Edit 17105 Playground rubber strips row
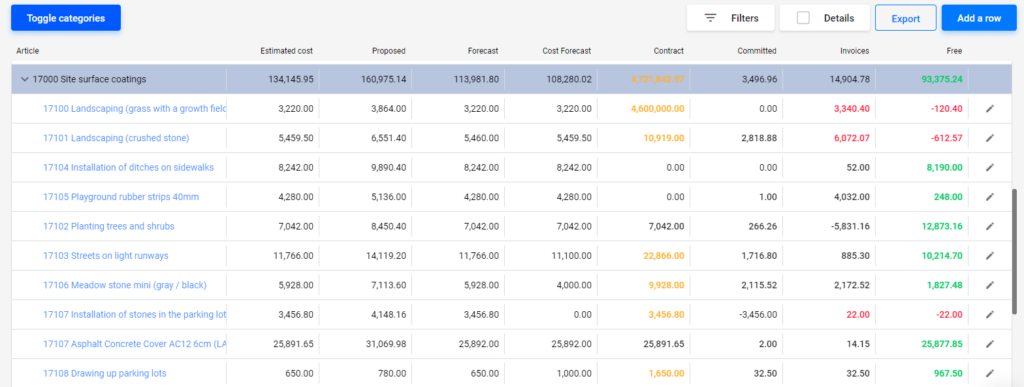This screenshot has width=1024, height=387. tap(989, 196)
